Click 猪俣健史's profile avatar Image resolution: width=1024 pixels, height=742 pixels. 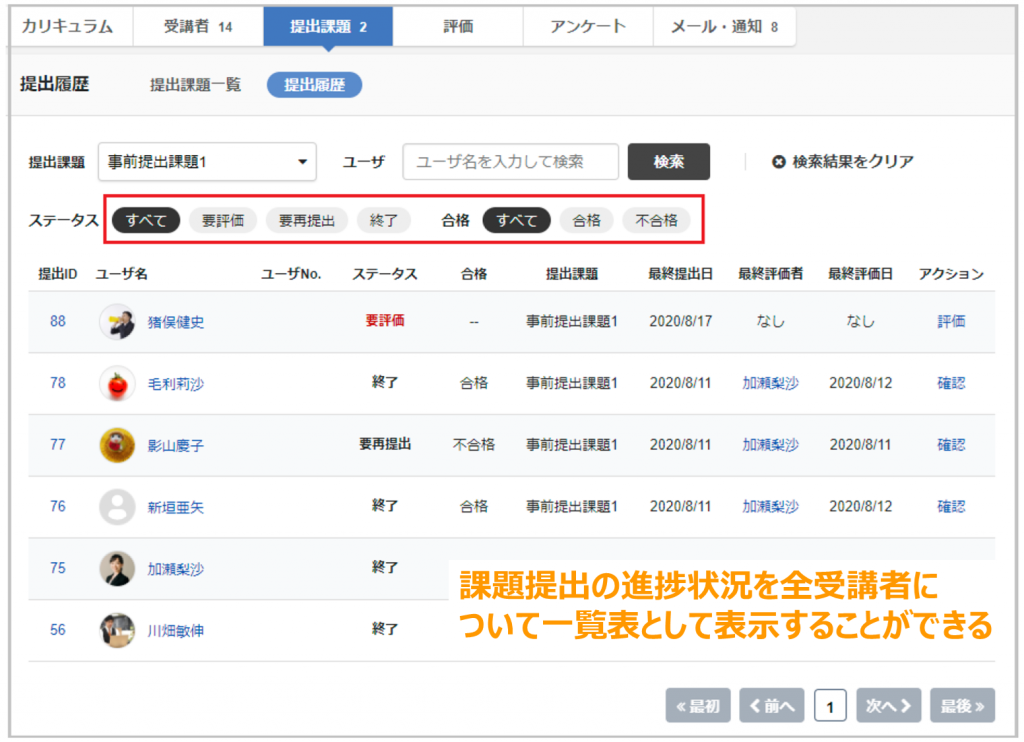pos(117,322)
